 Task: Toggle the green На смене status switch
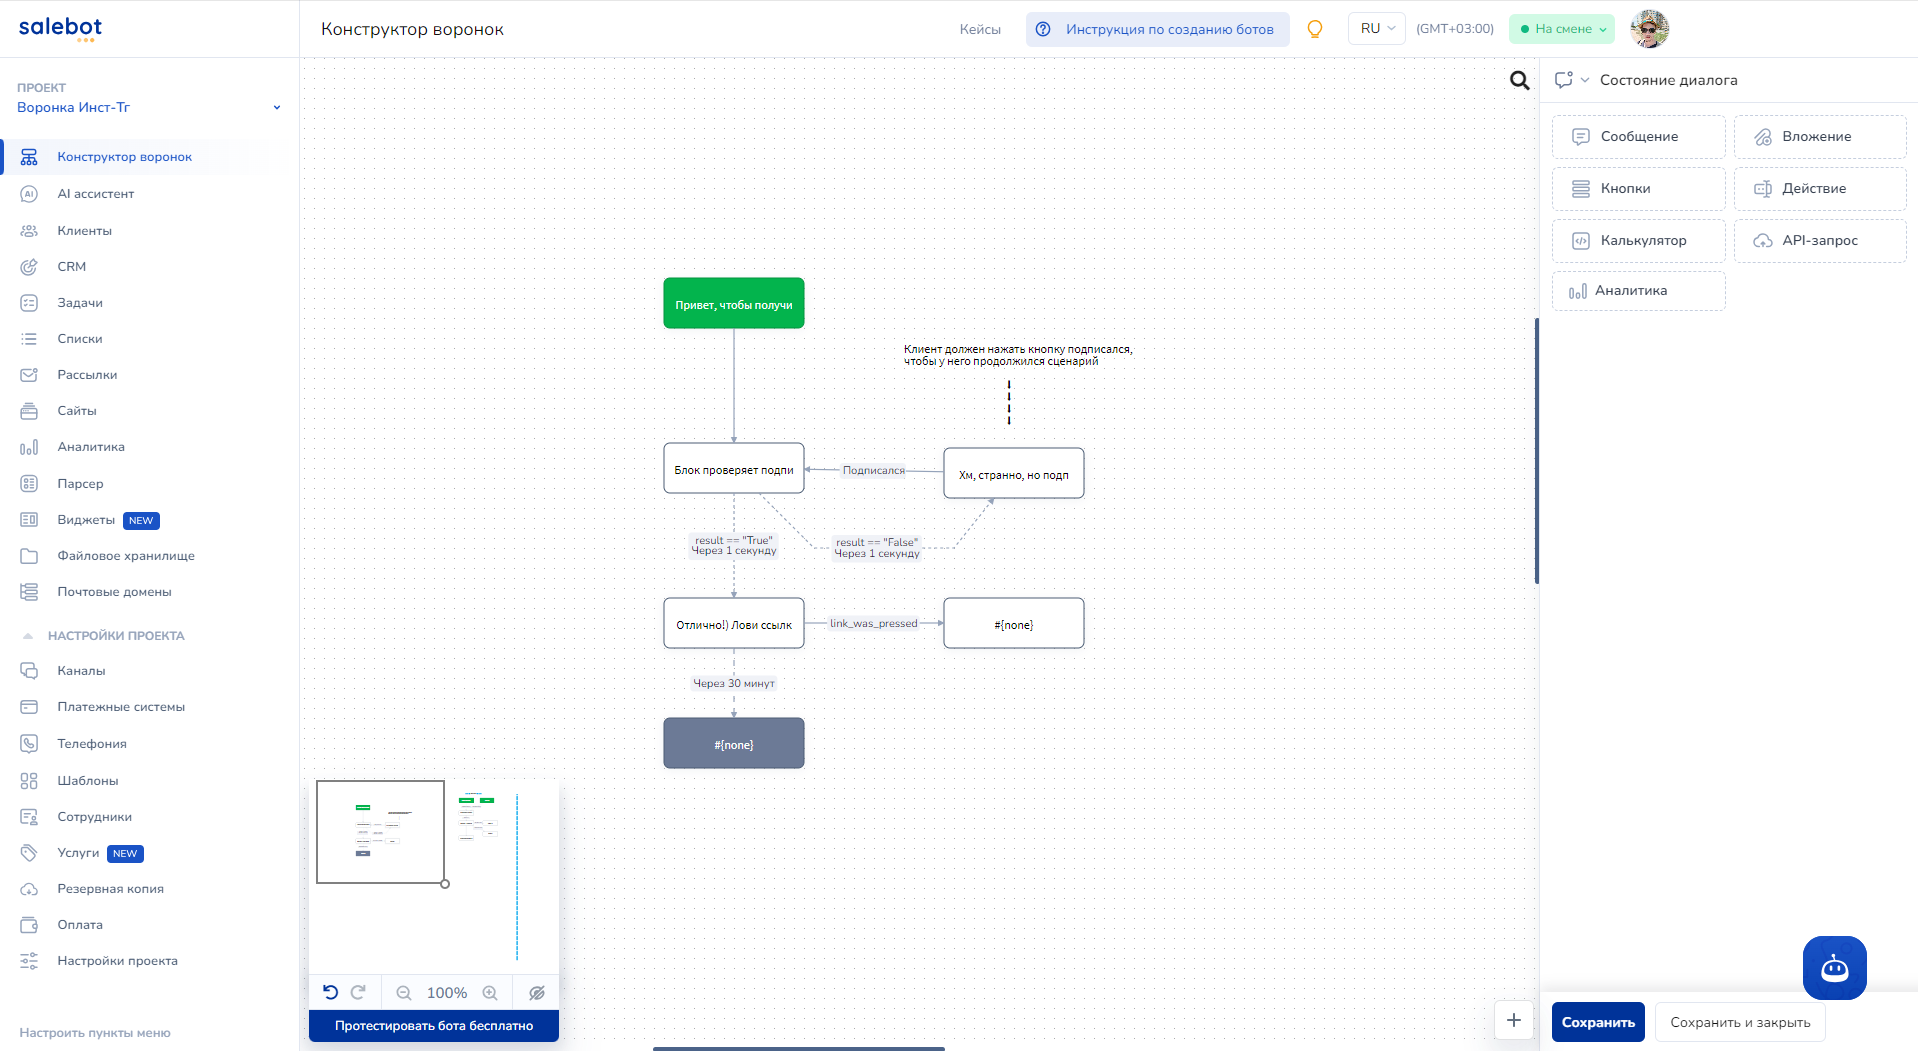click(x=1561, y=29)
